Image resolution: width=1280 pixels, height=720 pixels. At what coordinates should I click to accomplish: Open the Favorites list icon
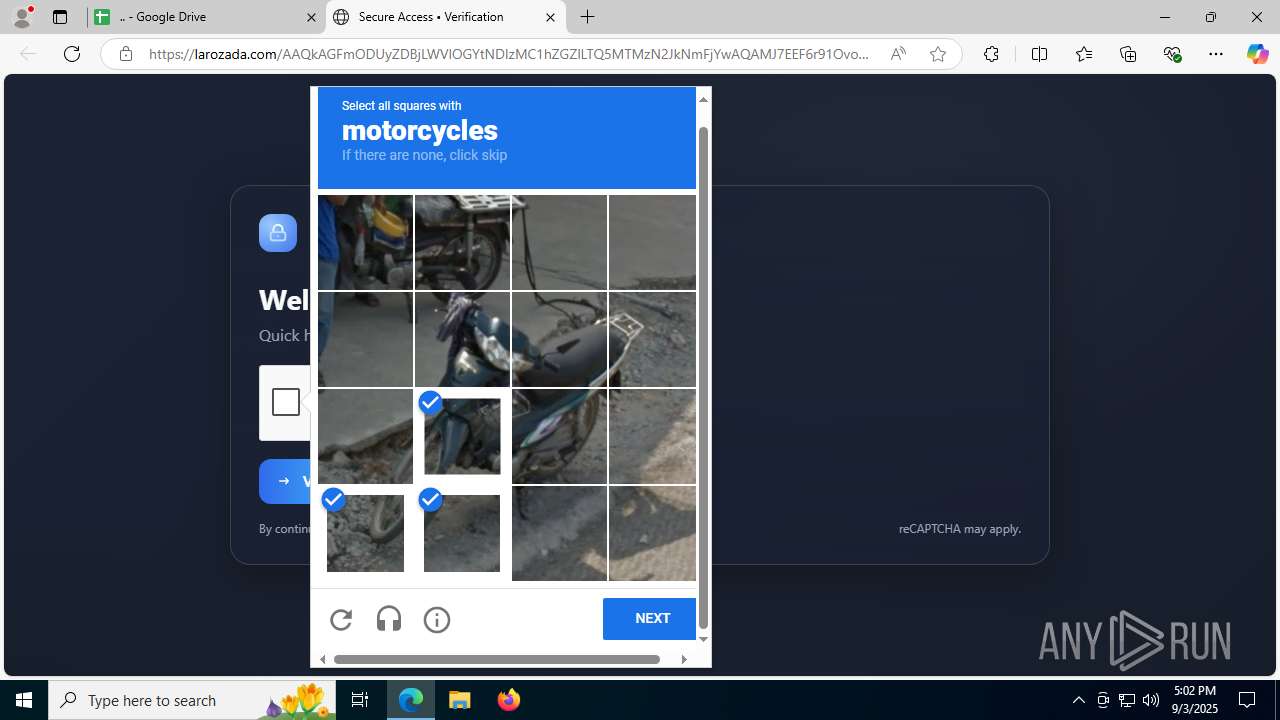point(1084,54)
